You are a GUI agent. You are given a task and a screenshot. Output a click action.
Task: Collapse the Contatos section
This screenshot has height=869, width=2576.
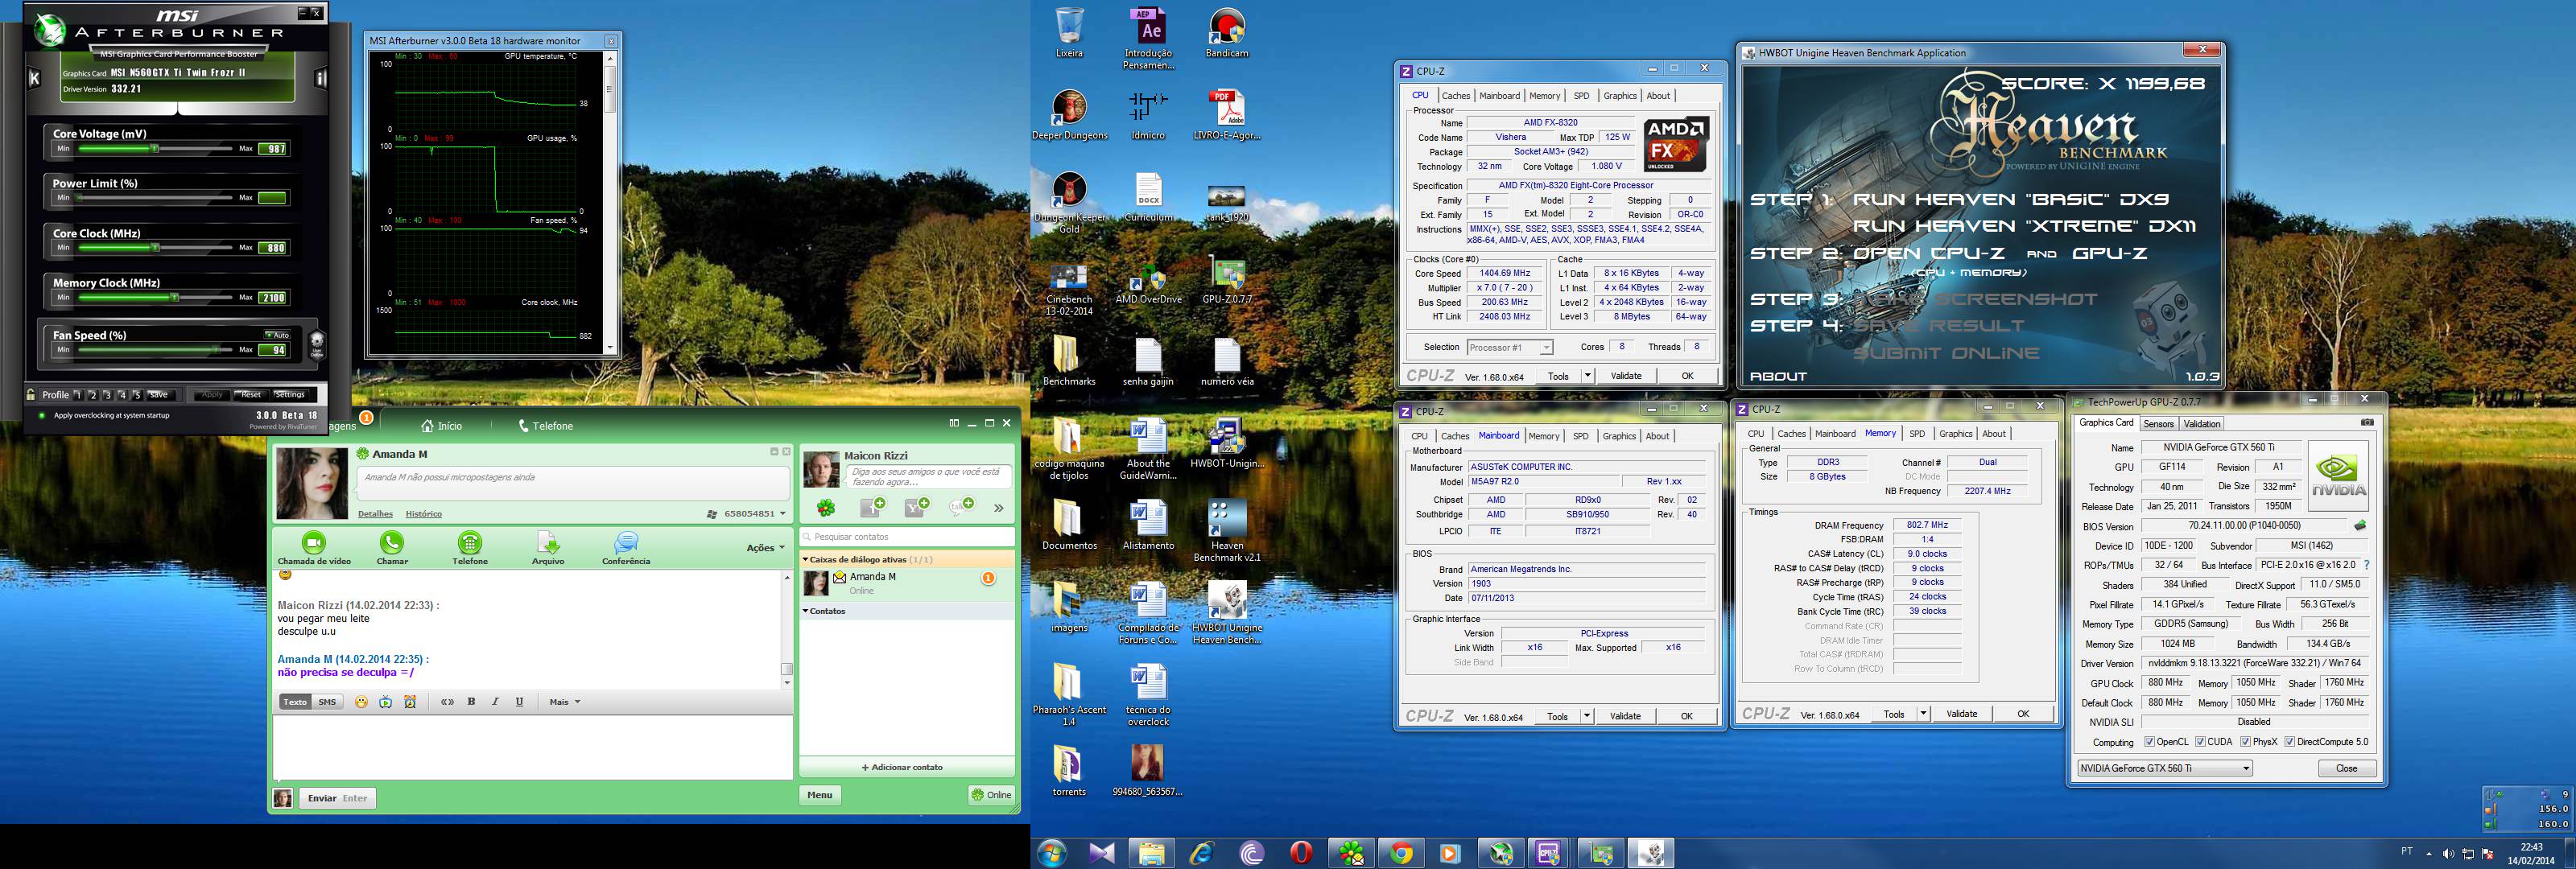[x=806, y=611]
